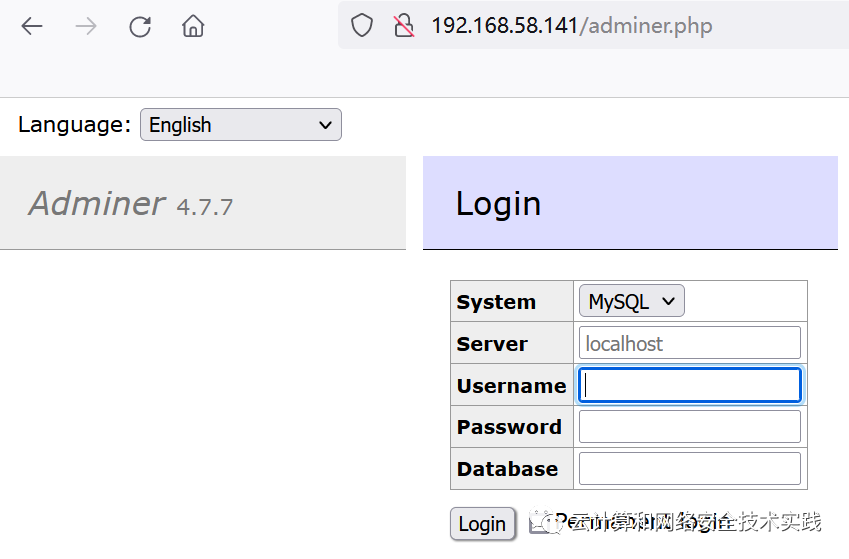Open the browser home page icon
The image size is (849, 559).
193,25
